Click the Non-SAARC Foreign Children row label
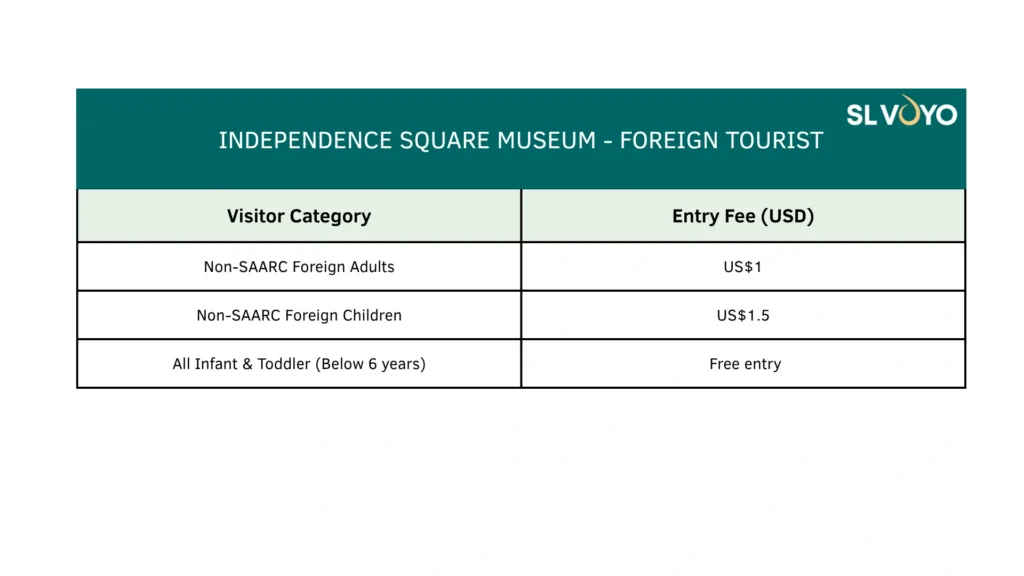 coord(298,315)
